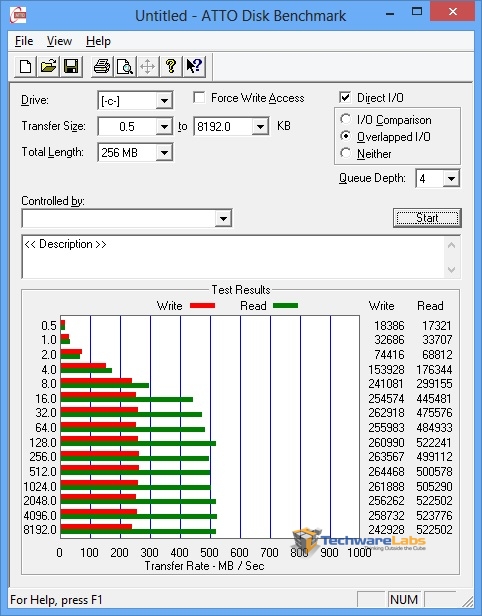Open the Total Length 256 MB dropdown
Screen dimensions: 482x616
(135, 152)
